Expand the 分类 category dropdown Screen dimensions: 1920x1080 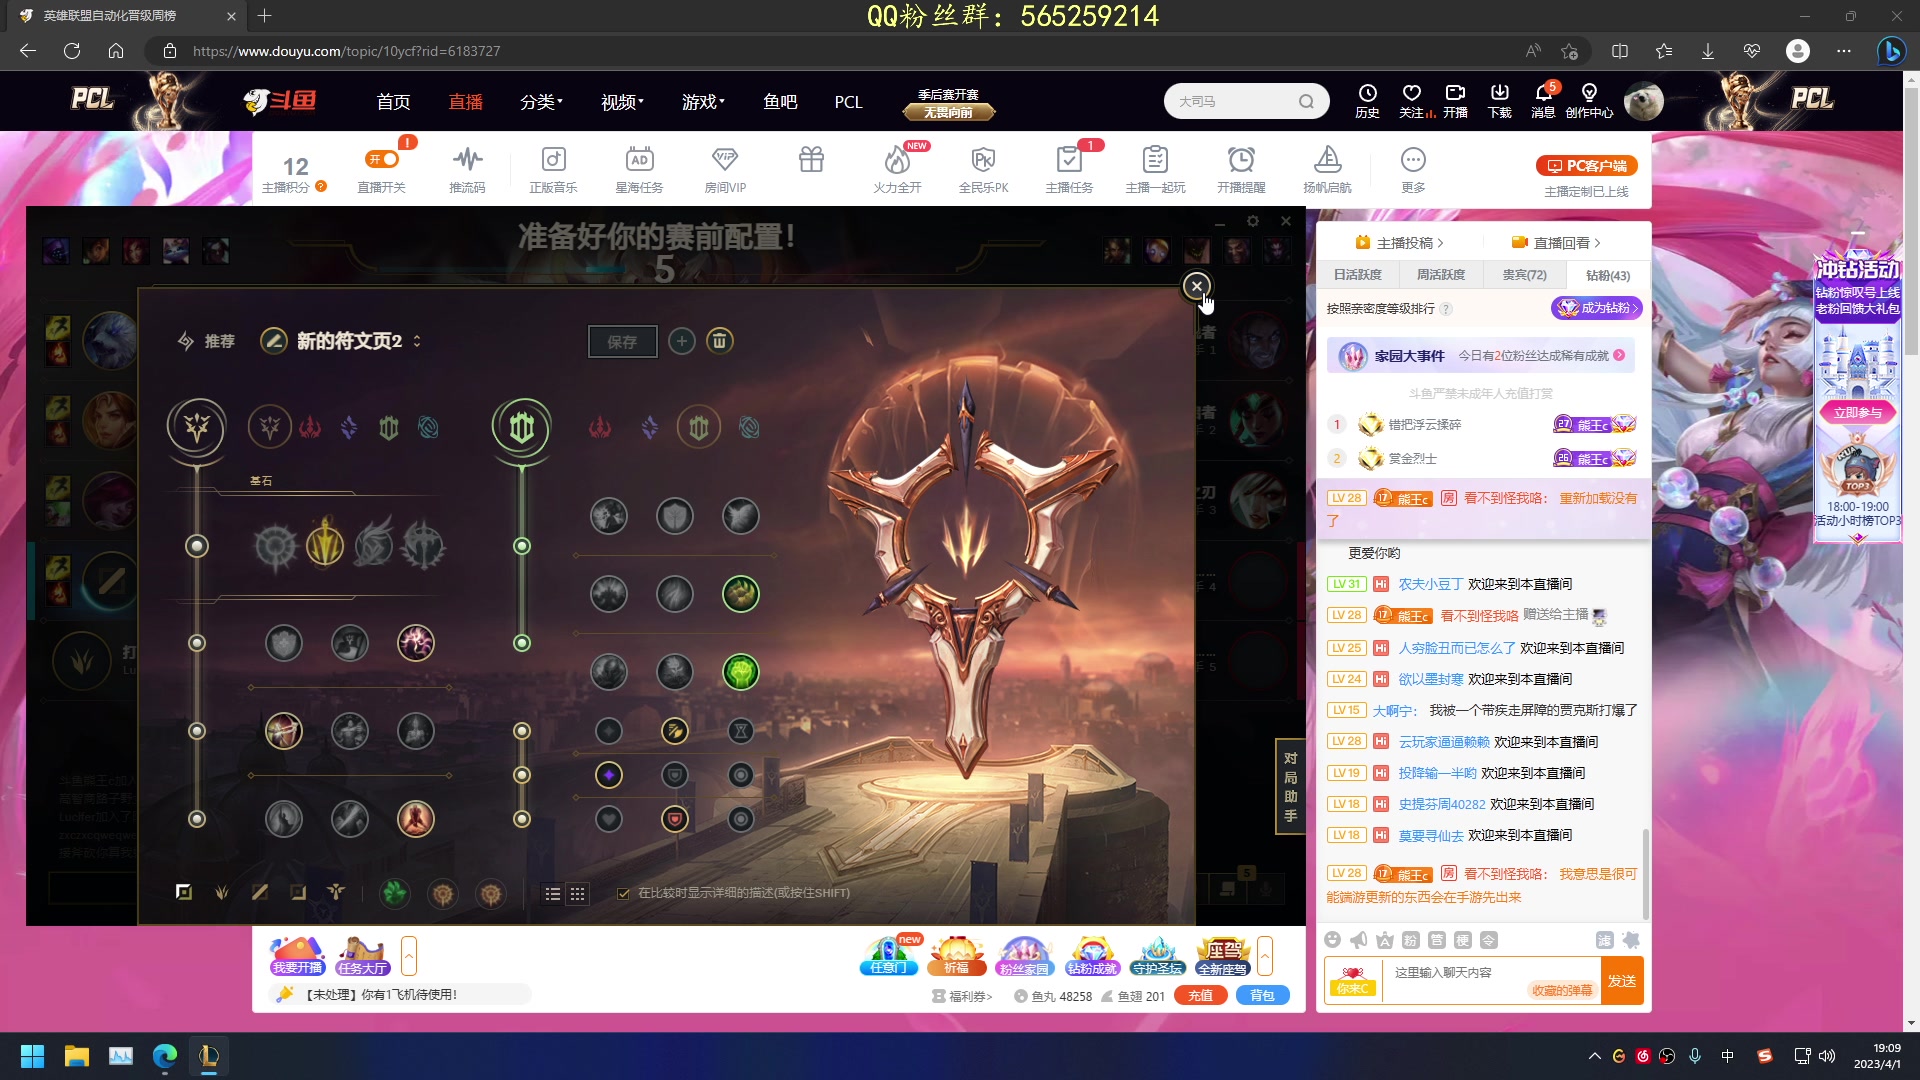pyautogui.click(x=540, y=101)
